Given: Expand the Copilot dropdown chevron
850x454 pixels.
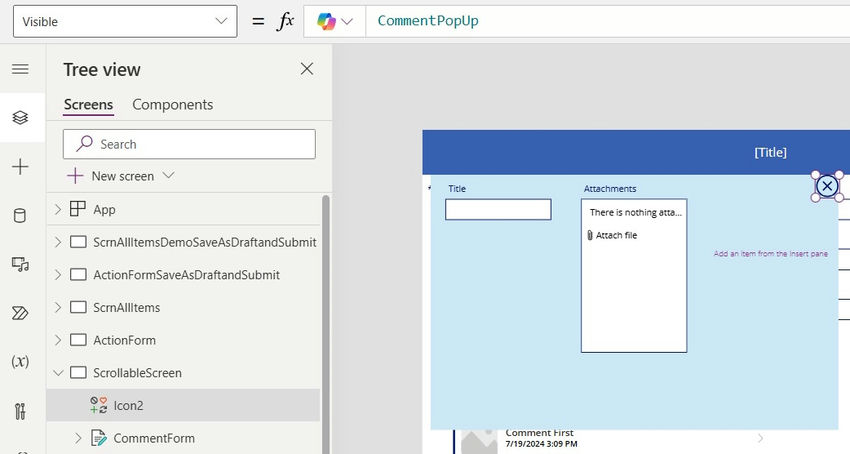Looking at the screenshot, I should coord(347,22).
